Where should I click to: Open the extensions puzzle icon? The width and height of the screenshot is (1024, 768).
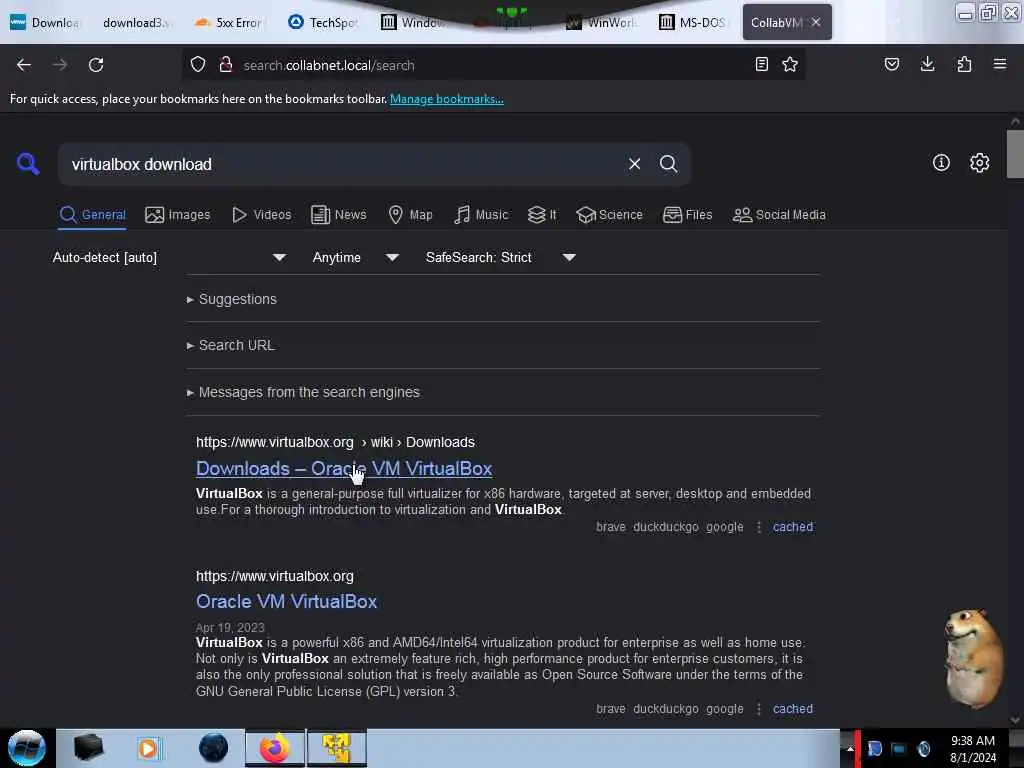coord(964,64)
